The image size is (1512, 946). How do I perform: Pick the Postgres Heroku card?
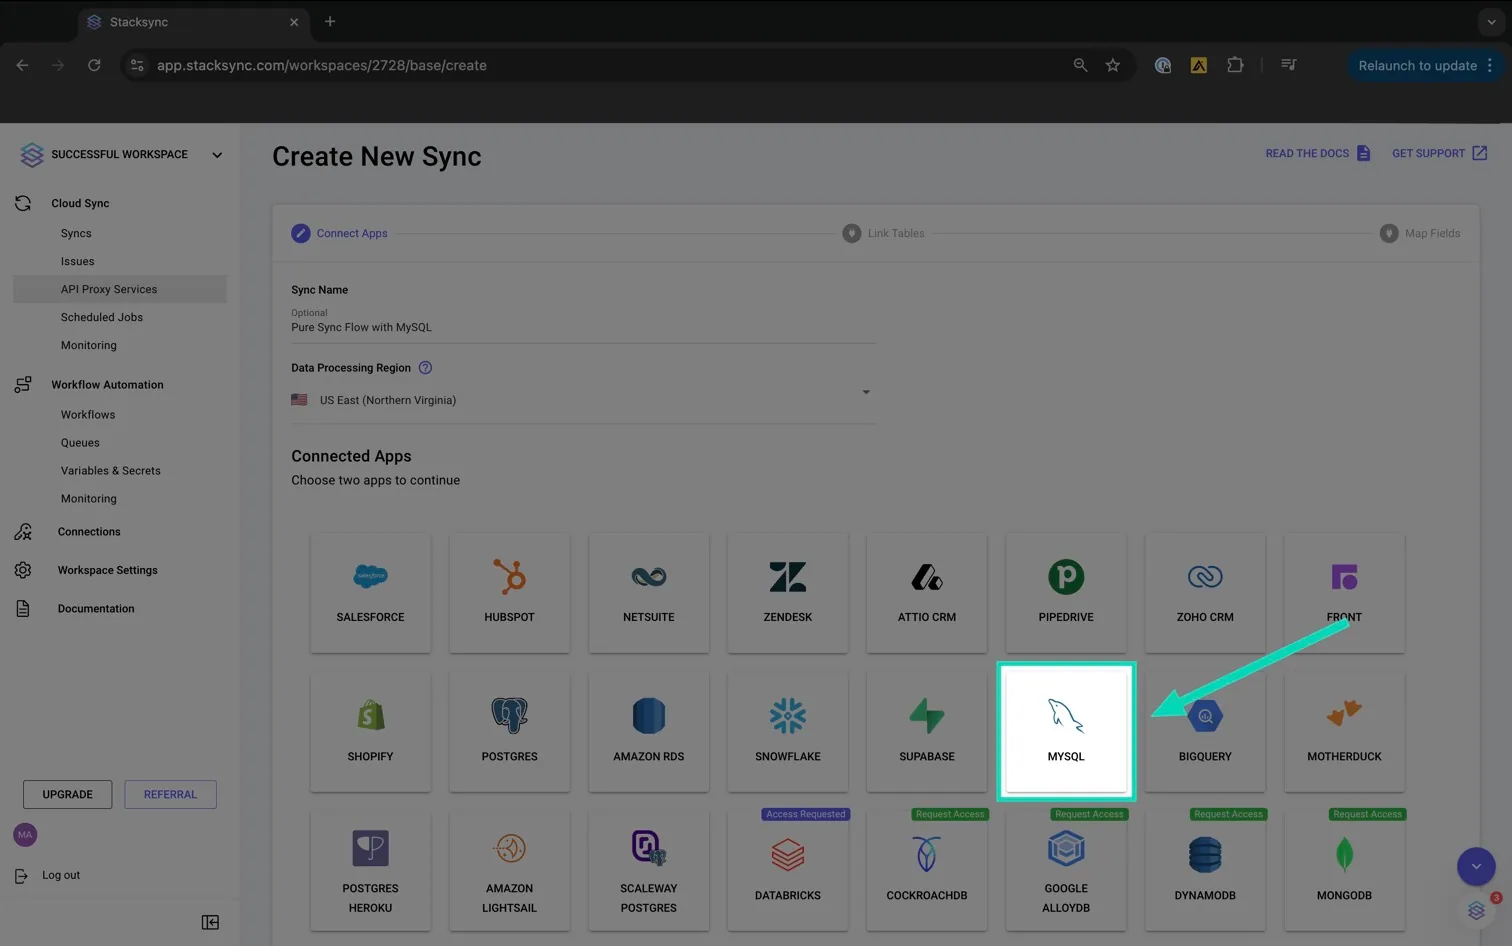tap(370, 871)
